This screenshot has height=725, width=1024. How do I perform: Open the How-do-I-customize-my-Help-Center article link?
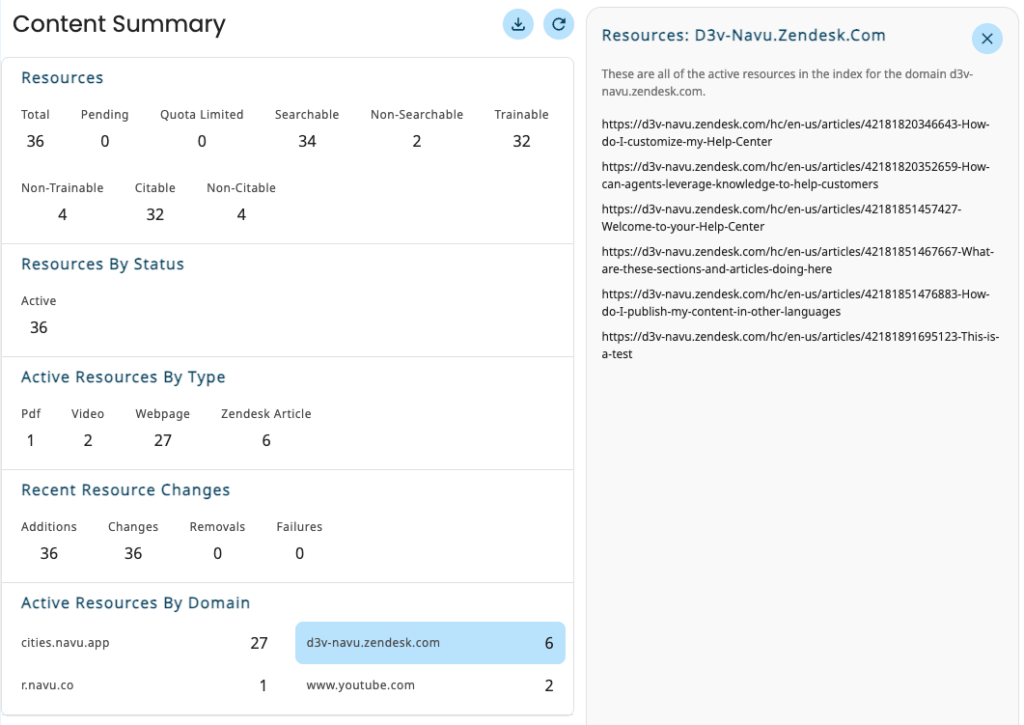click(796, 133)
